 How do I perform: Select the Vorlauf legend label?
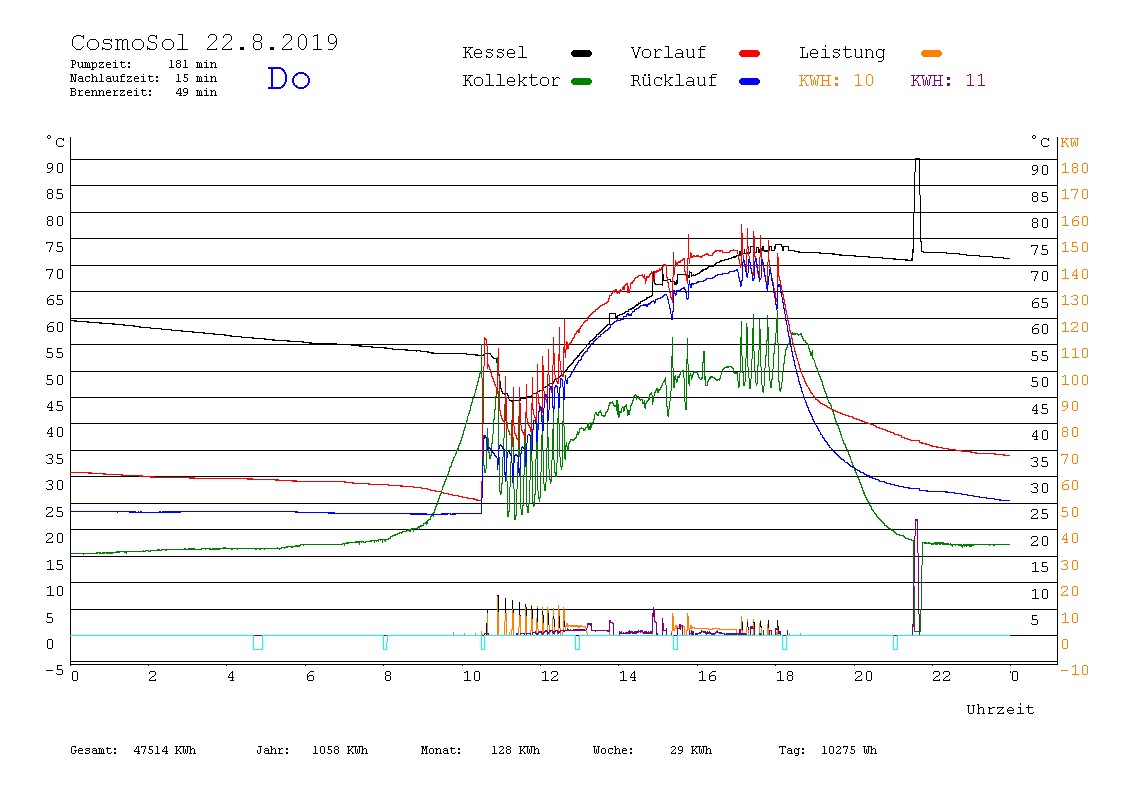668,53
